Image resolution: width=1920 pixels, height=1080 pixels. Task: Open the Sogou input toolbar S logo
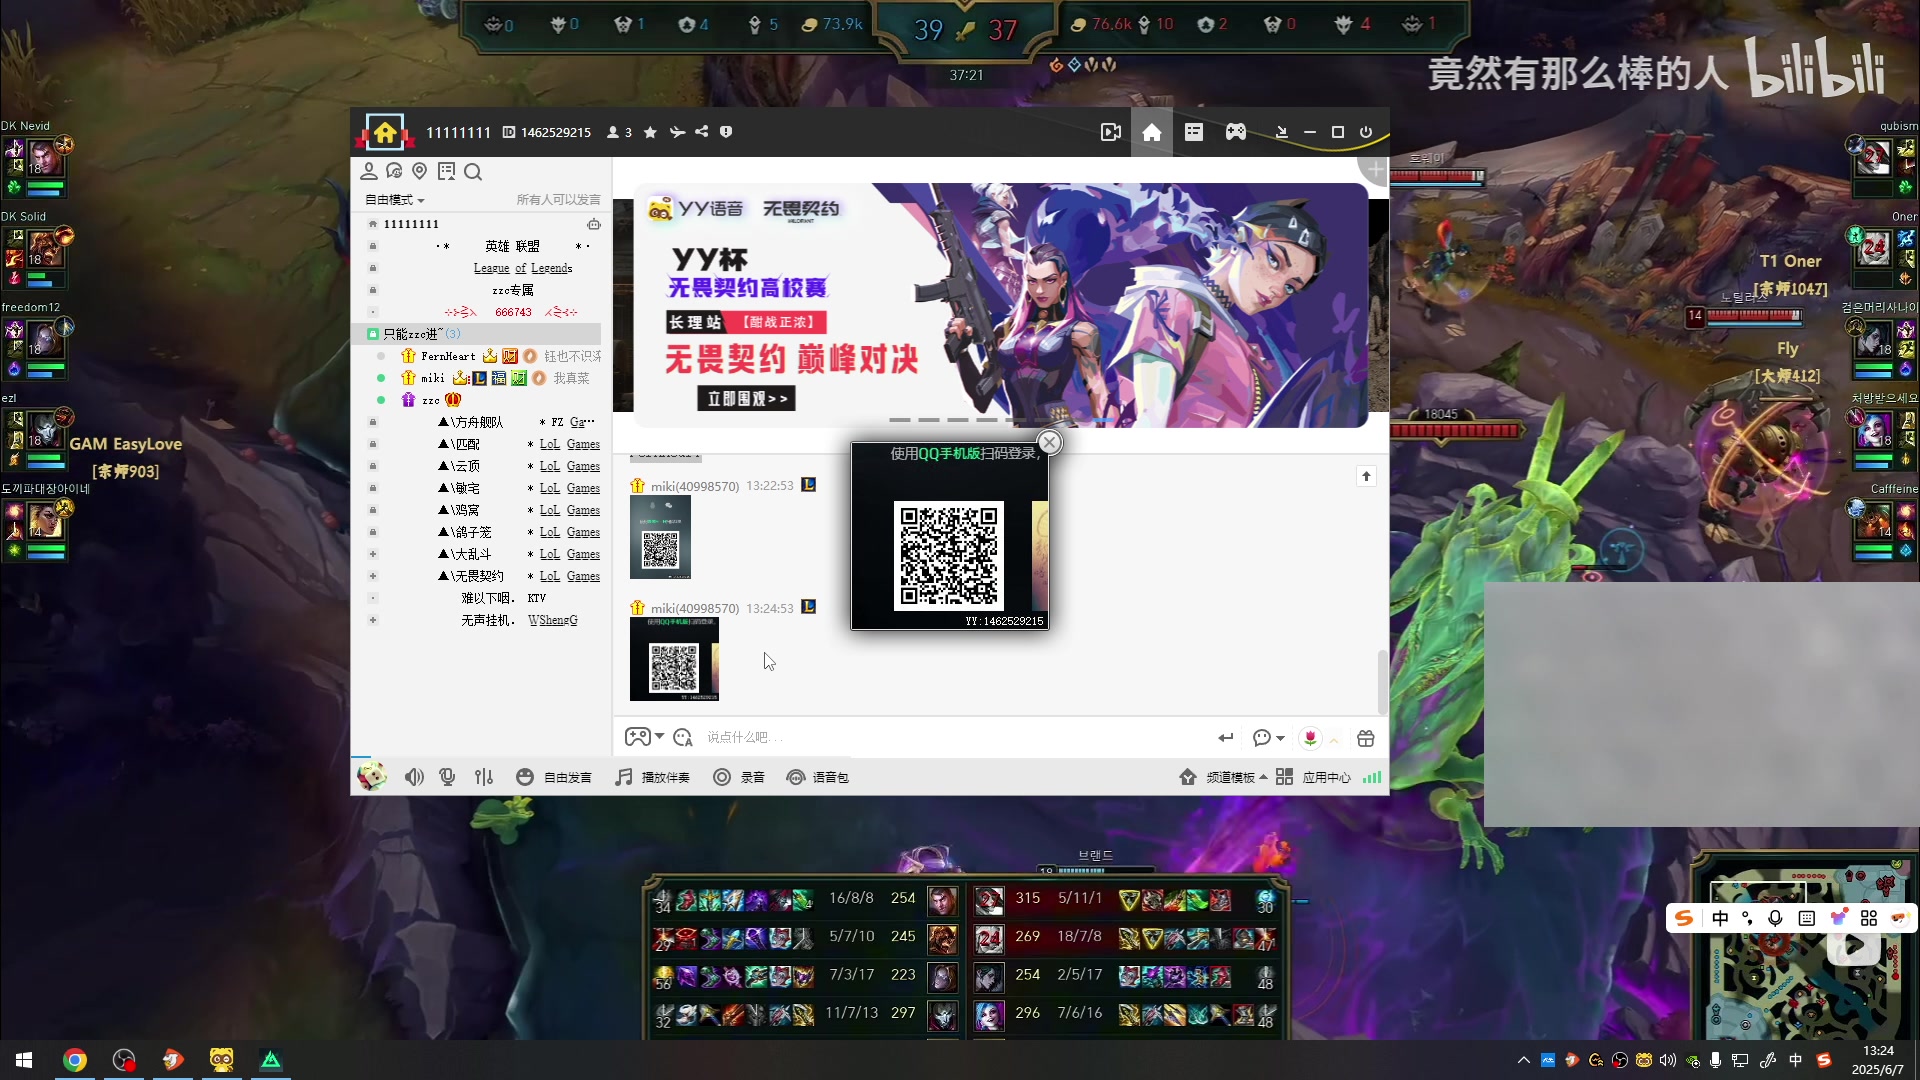click(x=1684, y=918)
